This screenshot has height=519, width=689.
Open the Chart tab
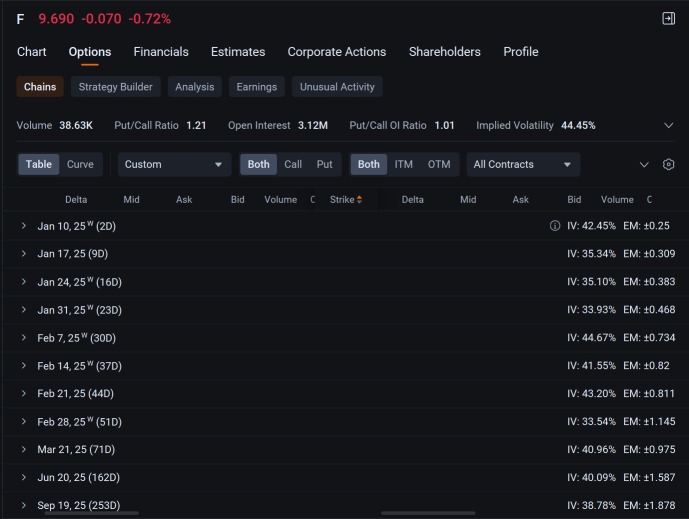tap(32, 52)
